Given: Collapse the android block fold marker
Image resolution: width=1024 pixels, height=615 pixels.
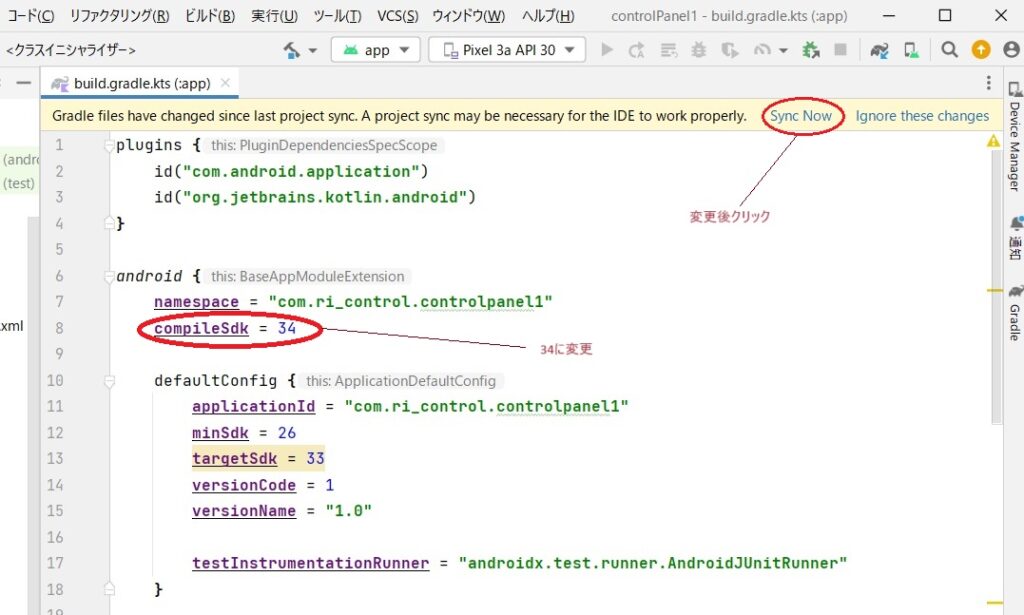Looking at the screenshot, I should (x=108, y=276).
